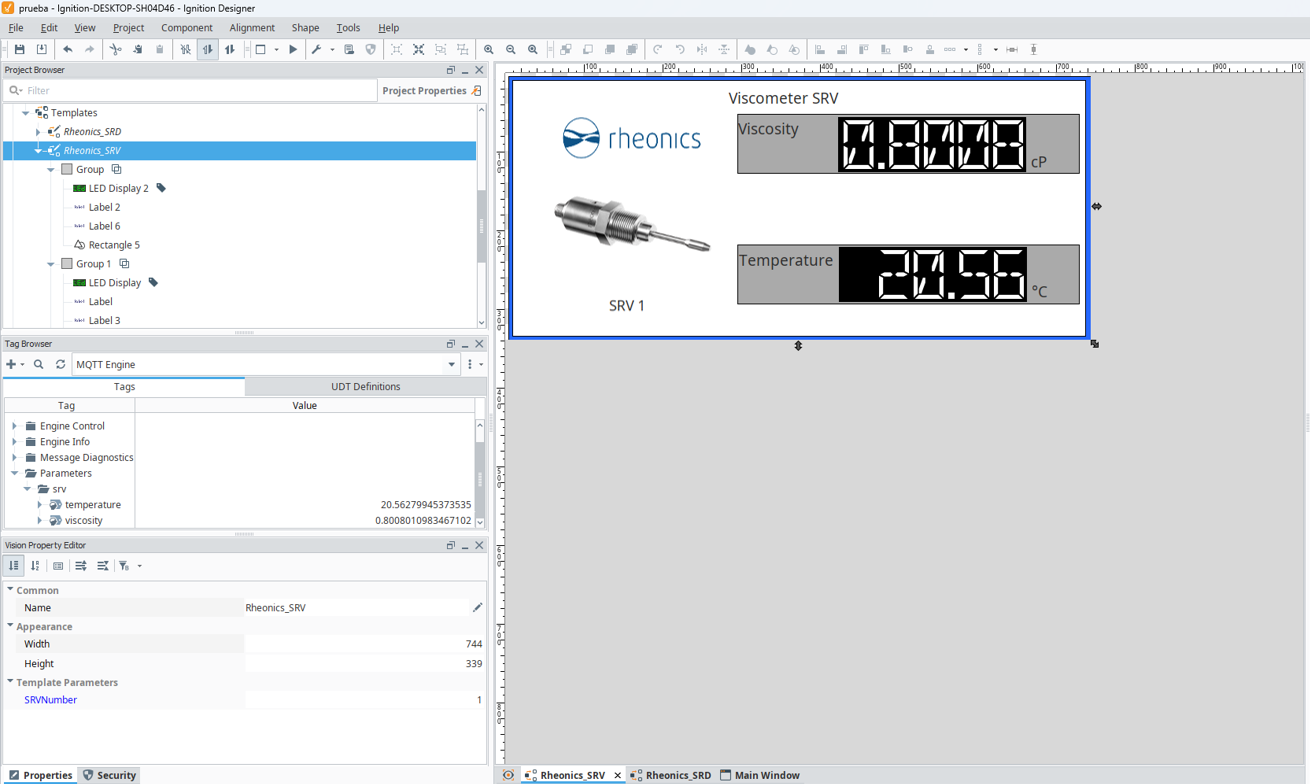The height and width of the screenshot is (784, 1310).
Task: Click the Cut scissors icon
Action: [115, 49]
